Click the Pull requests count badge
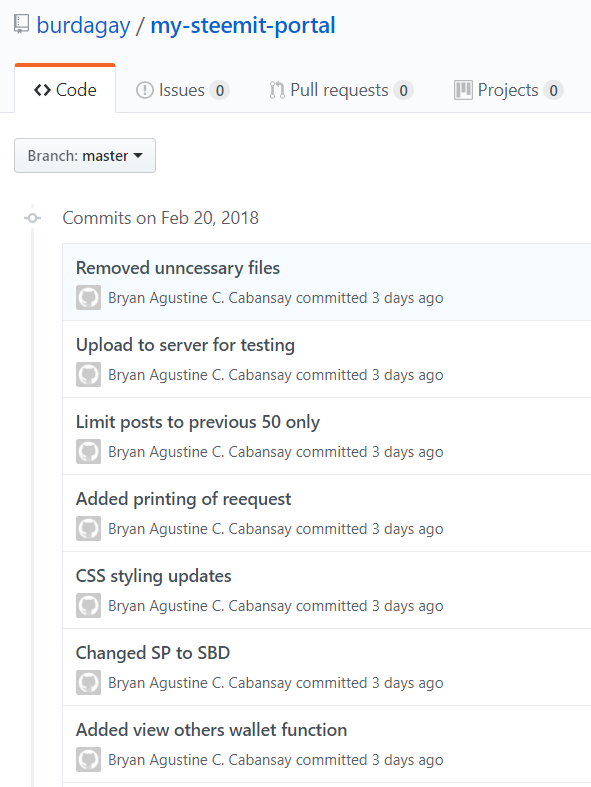This screenshot has height=787, width=591. tap(403, 90)
